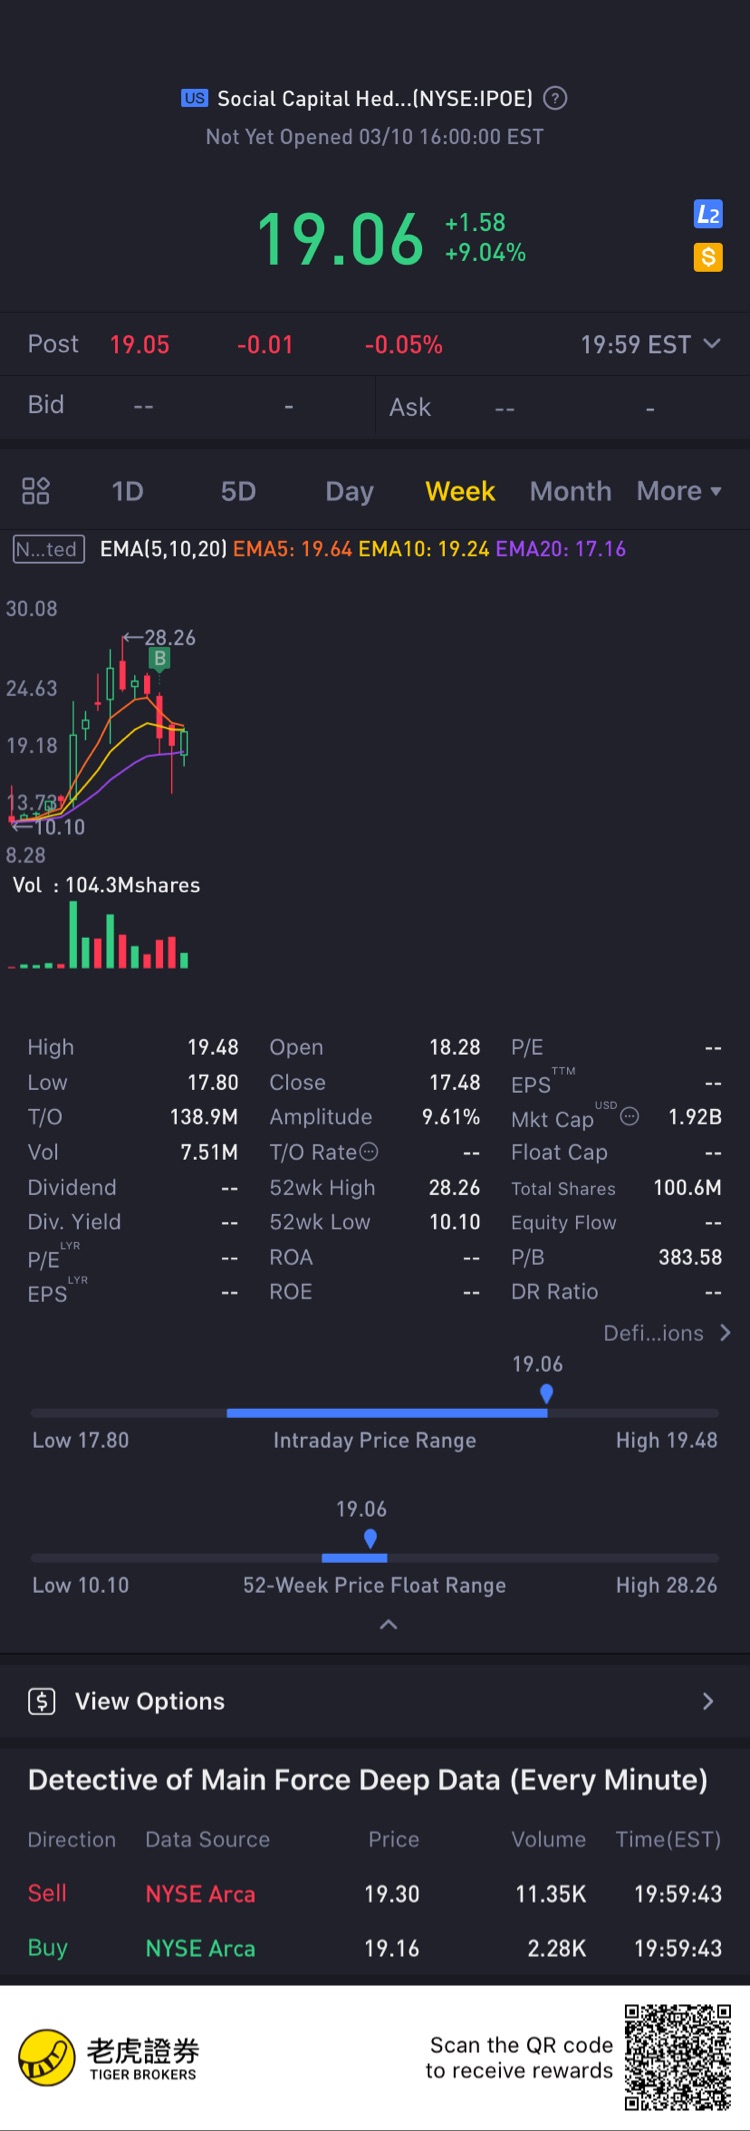This screenshot has width=750, height=2131.
Task: Open the chart layout grid icon
Action: click(x=36, y=491)
